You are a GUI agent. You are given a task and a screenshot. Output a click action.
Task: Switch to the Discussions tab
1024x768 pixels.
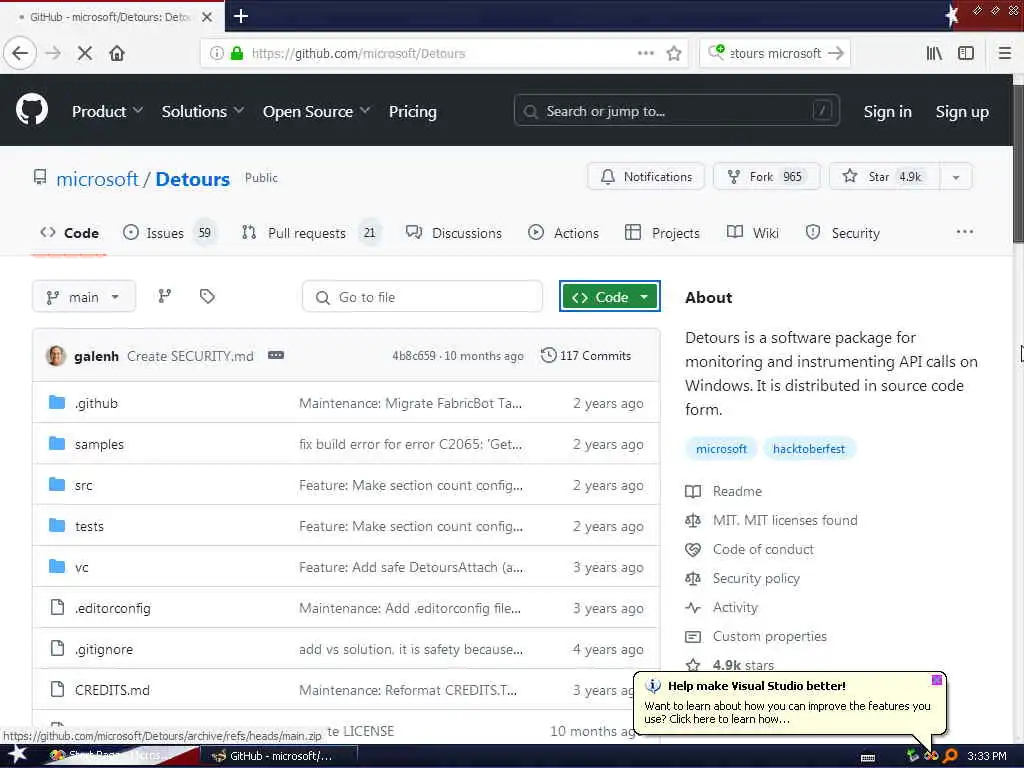click(x=455, y=232)
